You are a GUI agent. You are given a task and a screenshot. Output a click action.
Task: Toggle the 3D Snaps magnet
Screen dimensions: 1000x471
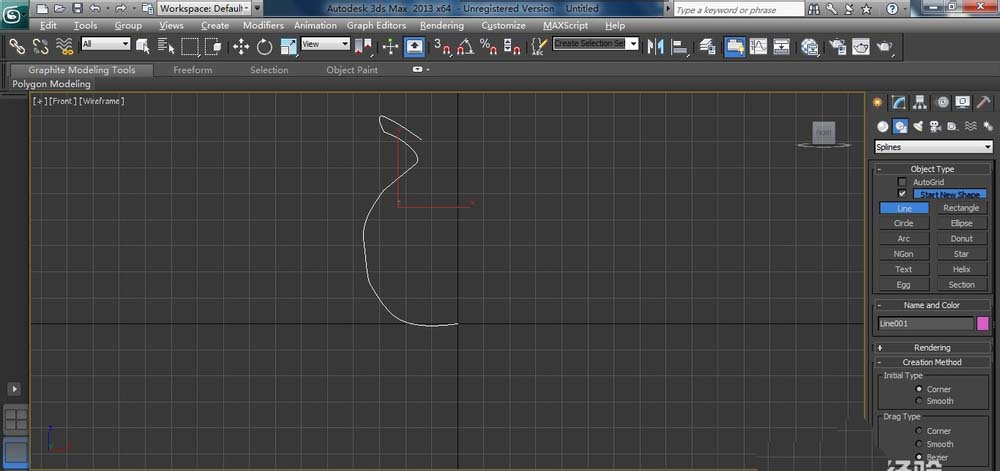pyautogui.click(x=442, y=46)
